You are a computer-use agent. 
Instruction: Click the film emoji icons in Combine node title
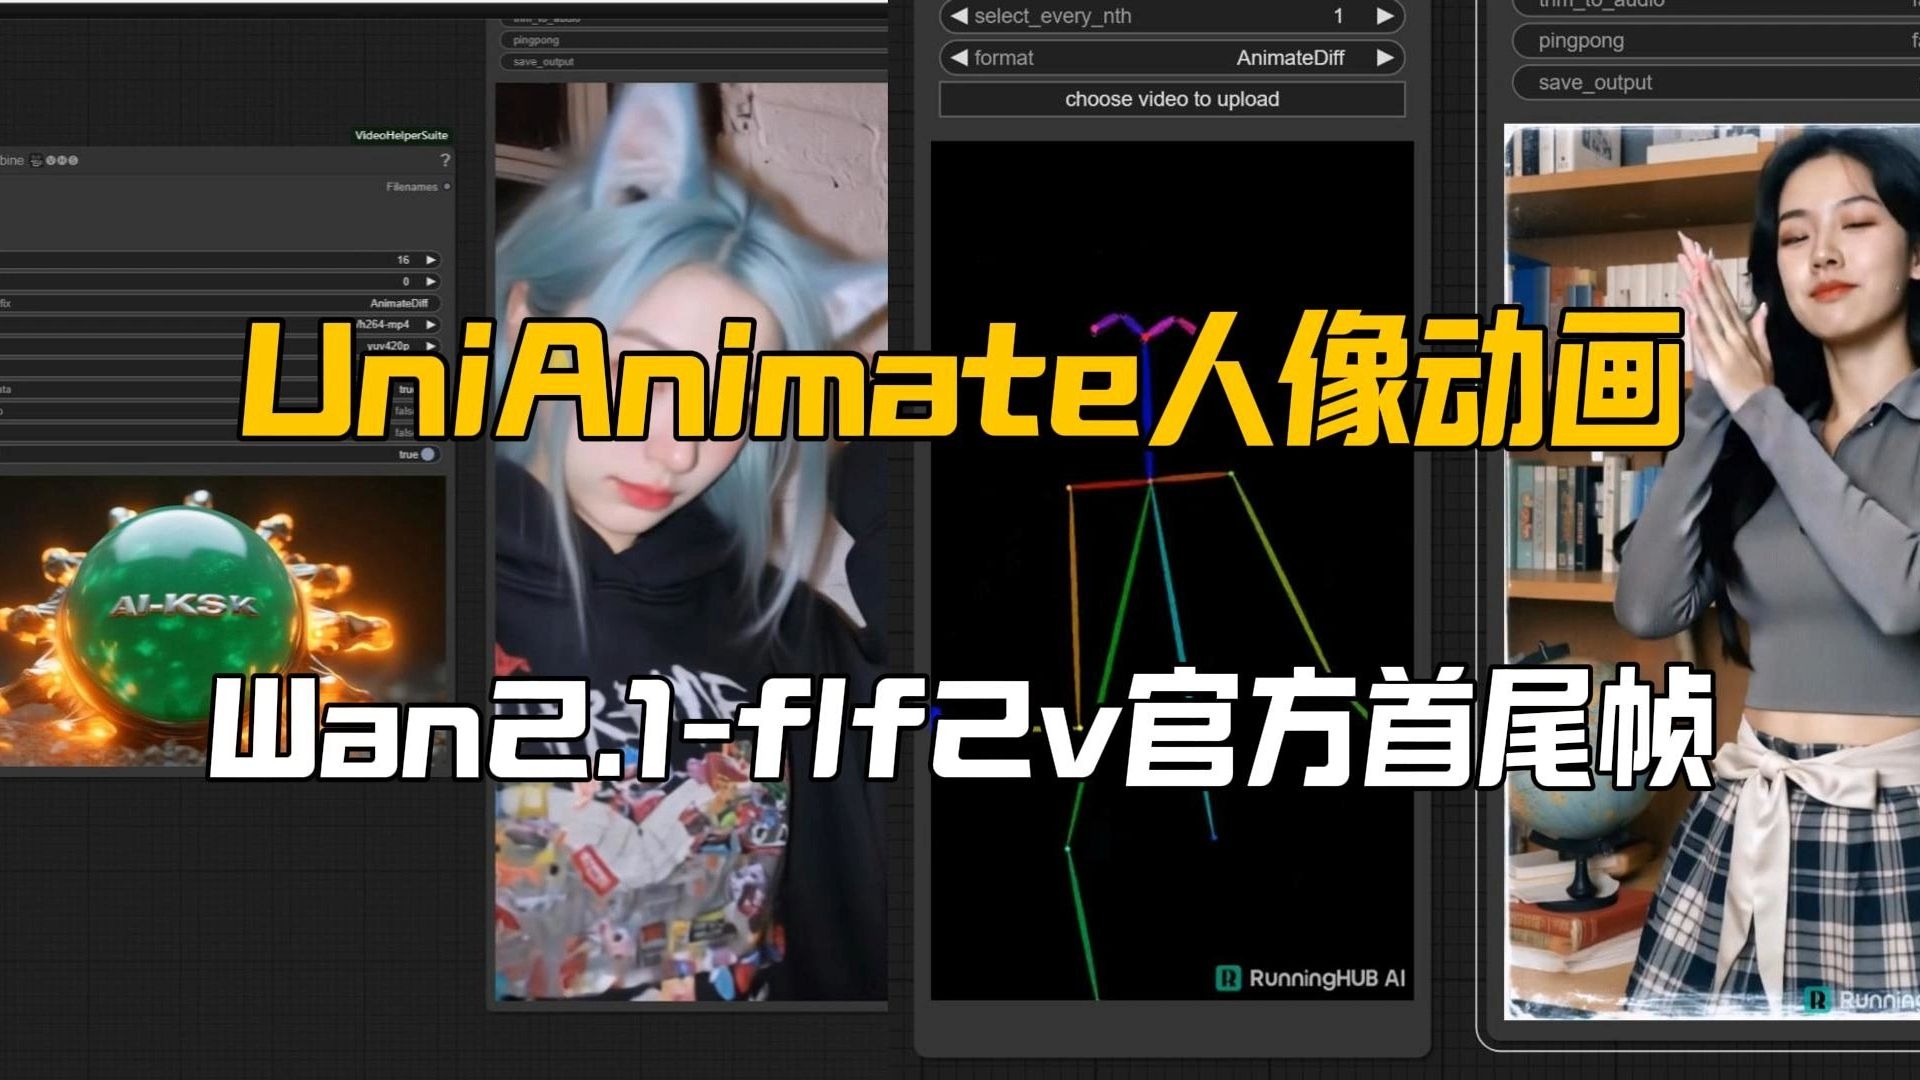pyautogui.click(x=54, y=160)
